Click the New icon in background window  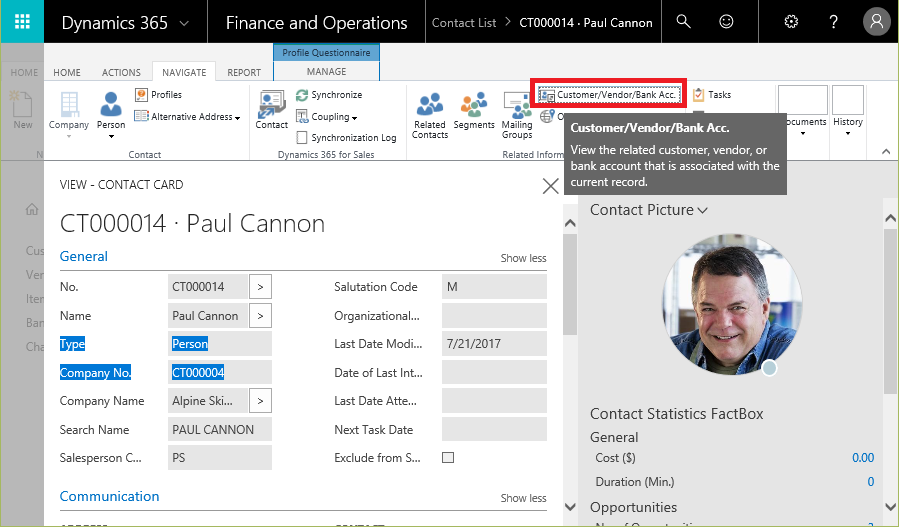(x=22, y=110)
